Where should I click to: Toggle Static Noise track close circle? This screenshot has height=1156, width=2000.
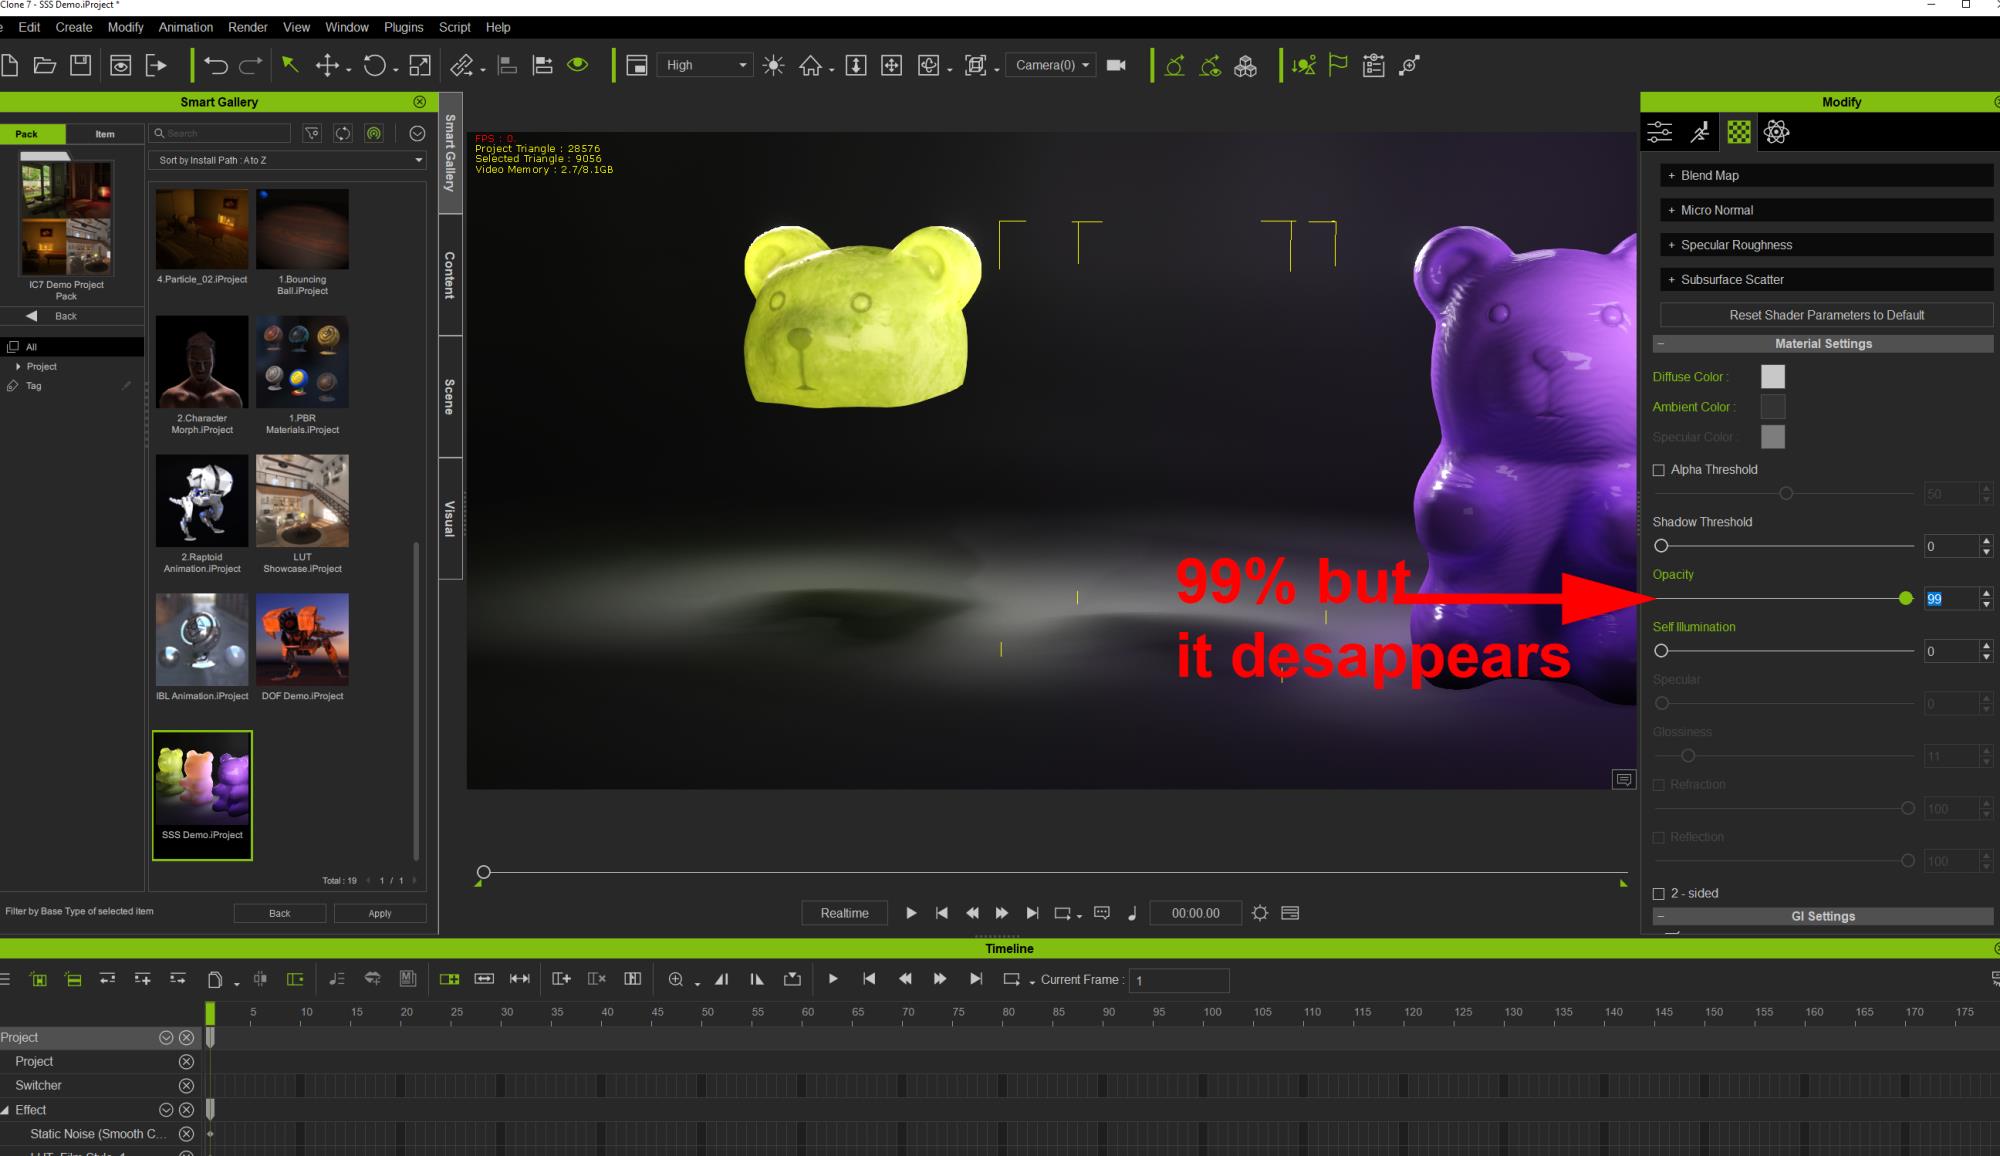186,1134
